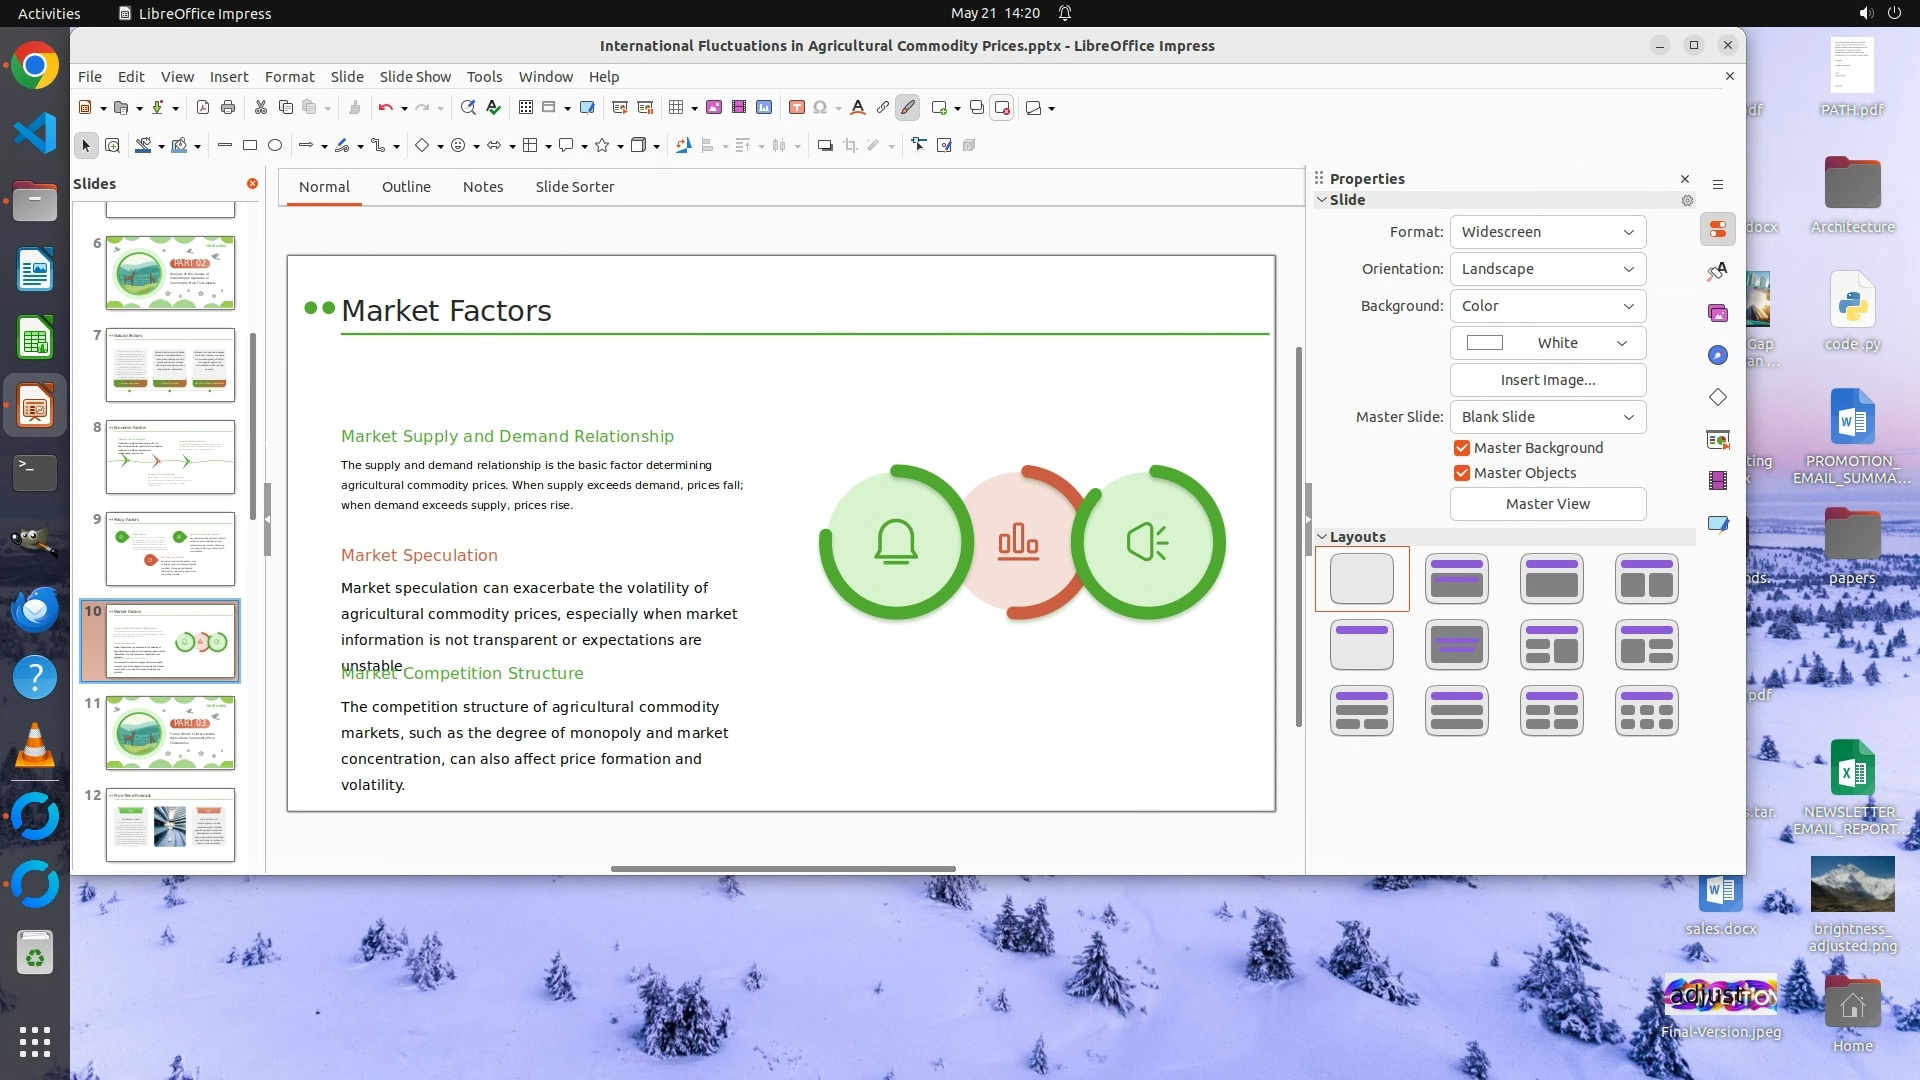This screenshot has width=1920, height=1080.
Task: Collapse the Layouts section
Action: pyautogui.click(x=1322, y=537)
